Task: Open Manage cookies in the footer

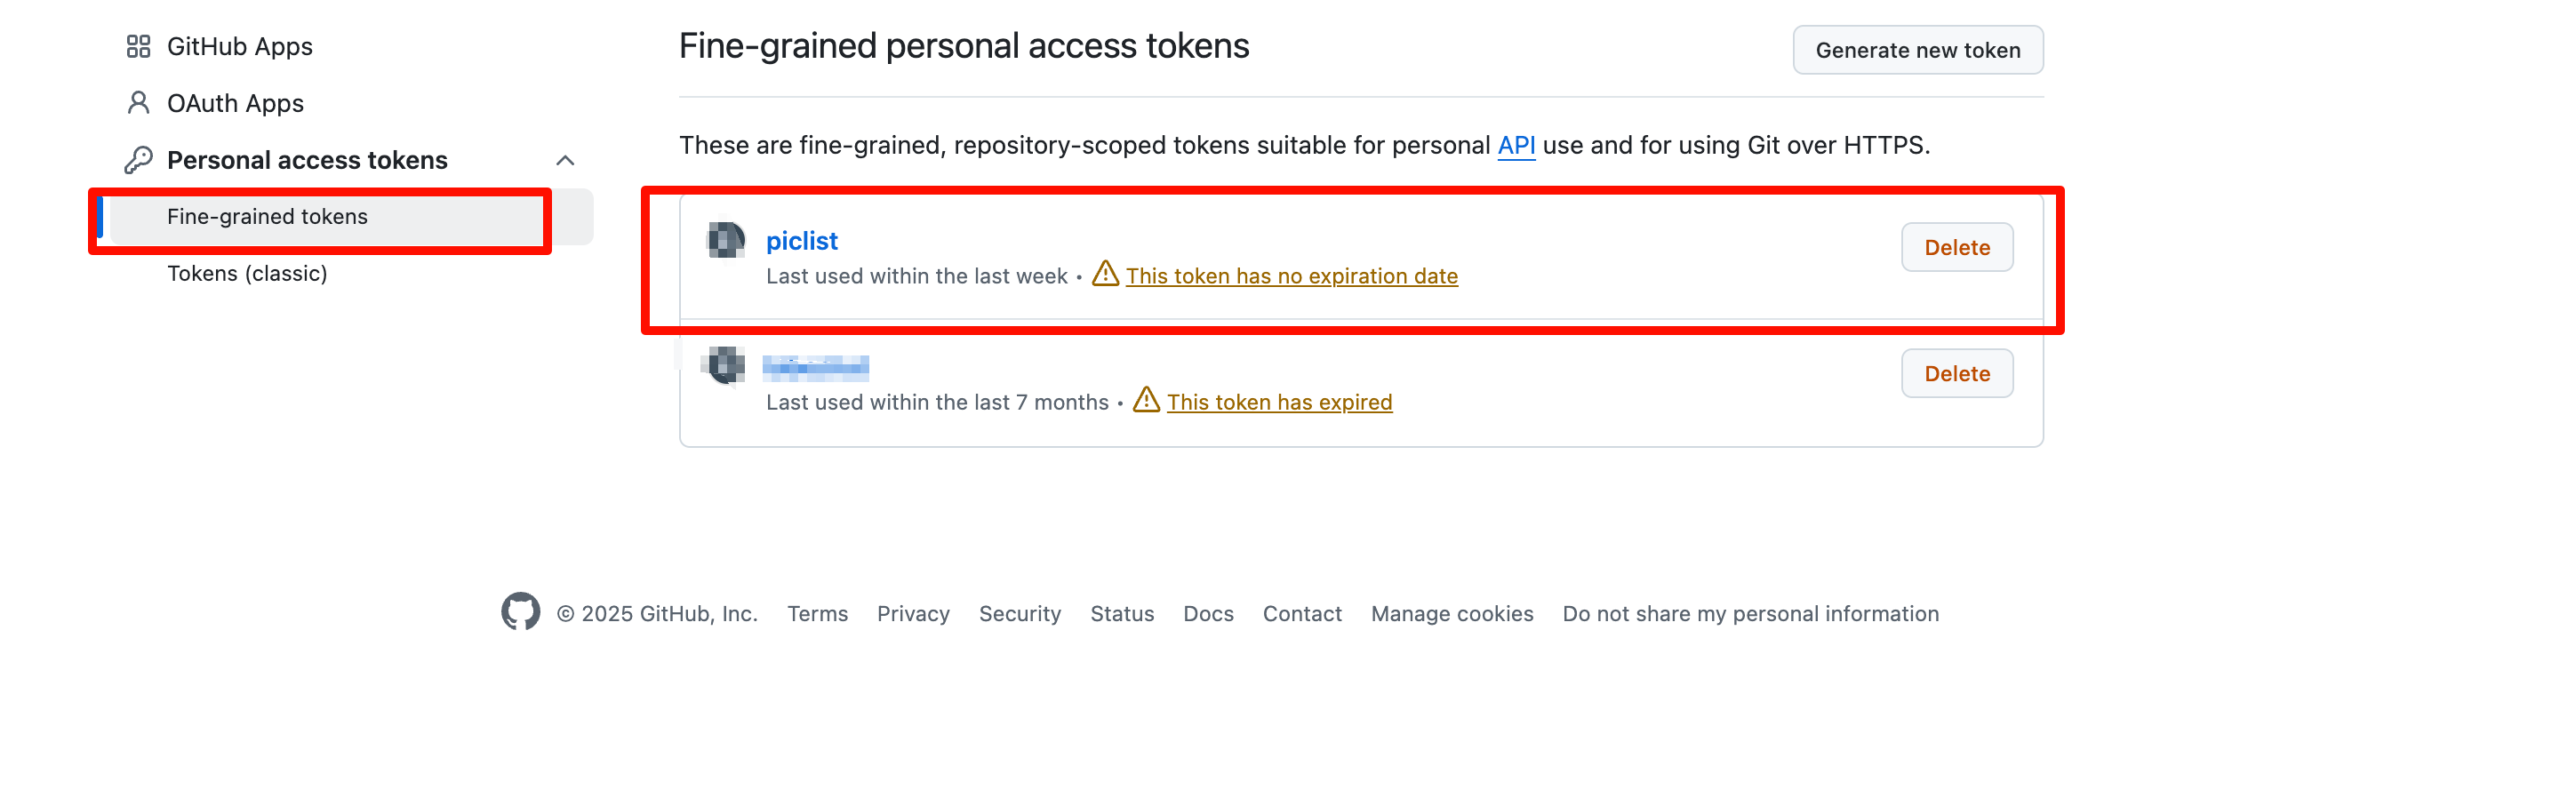Action: click(x=1451, y=614)
